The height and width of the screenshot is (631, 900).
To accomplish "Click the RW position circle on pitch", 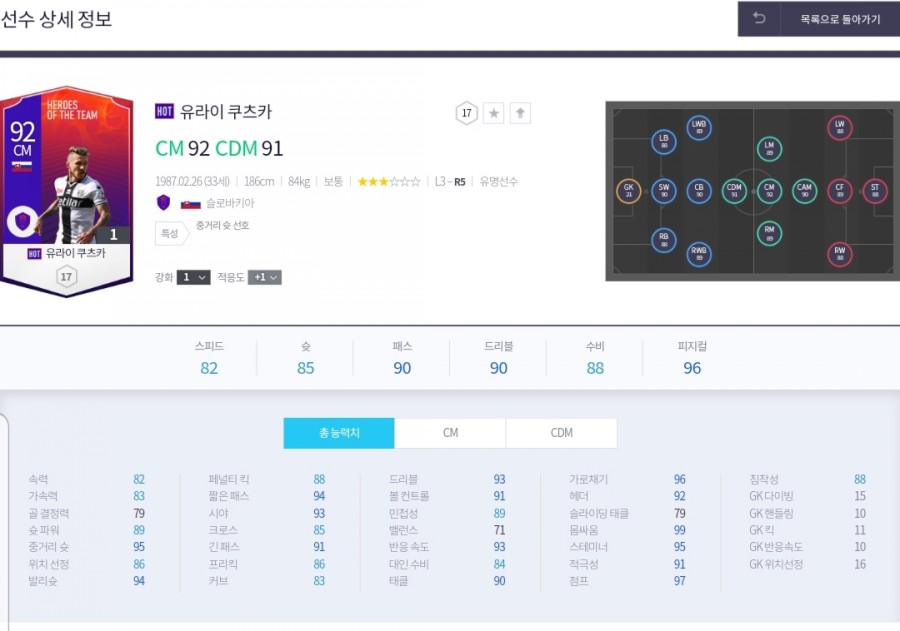I will pos(840,254).
